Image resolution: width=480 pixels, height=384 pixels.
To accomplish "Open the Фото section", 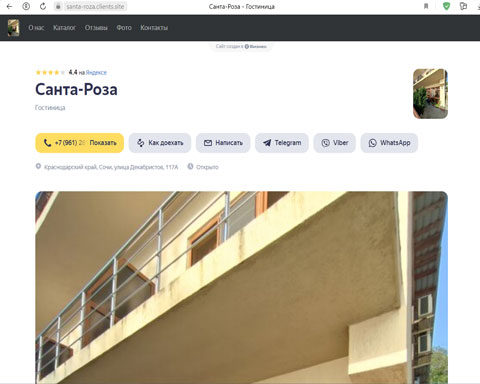I will [x=124, y=28].
